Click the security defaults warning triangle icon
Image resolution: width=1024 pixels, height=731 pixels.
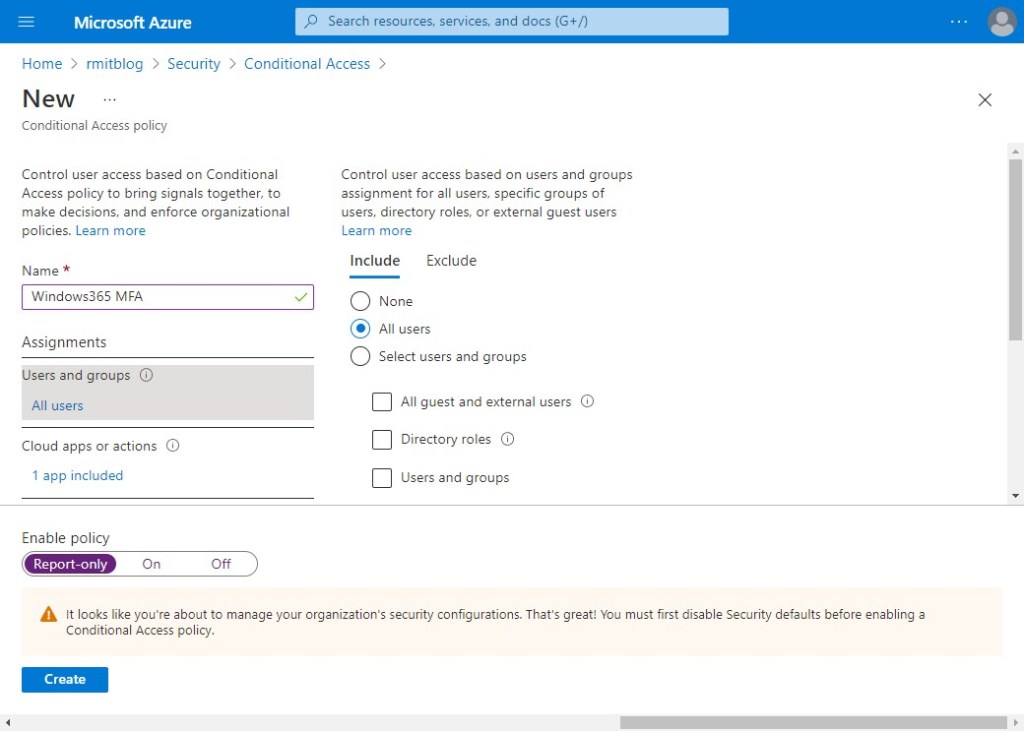pyautogui.click(x=48, y=614)
